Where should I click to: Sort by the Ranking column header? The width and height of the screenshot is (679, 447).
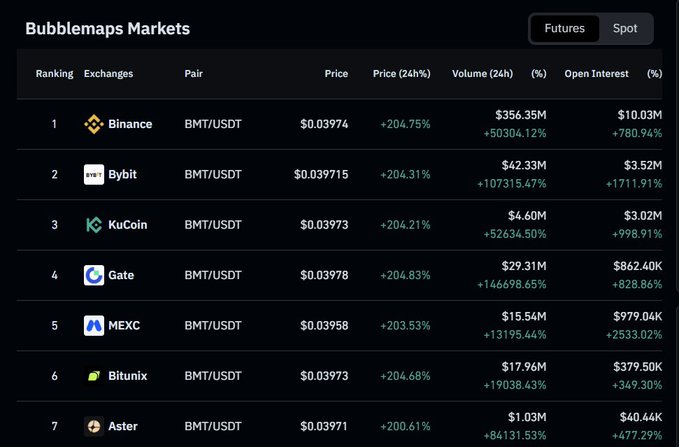point(55,74)
